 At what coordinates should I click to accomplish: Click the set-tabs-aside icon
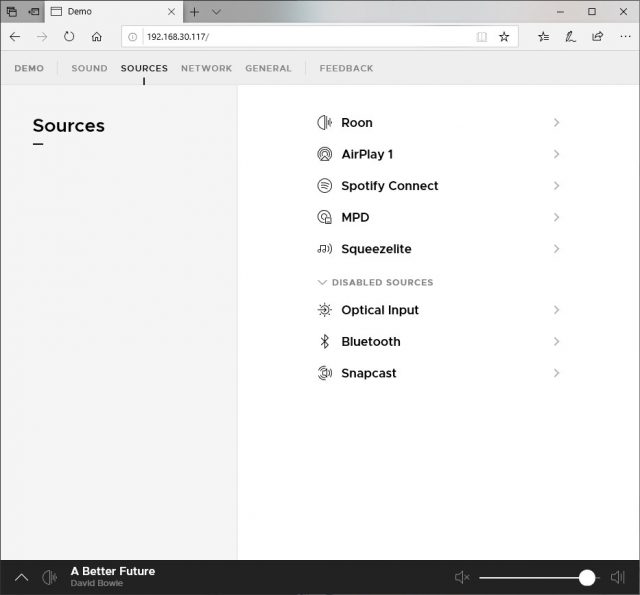[x=33, y=11]
